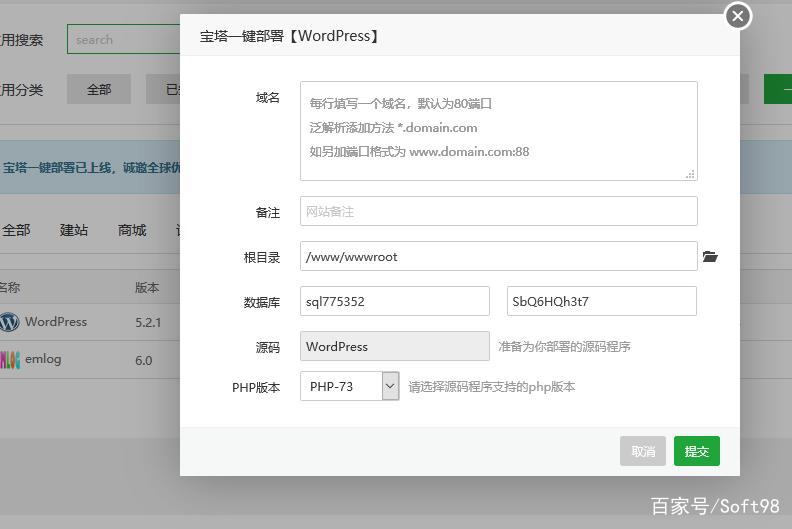Click the PHP version hint text
The height and width of the screenshot is (529, 792).
coord(491,387)
